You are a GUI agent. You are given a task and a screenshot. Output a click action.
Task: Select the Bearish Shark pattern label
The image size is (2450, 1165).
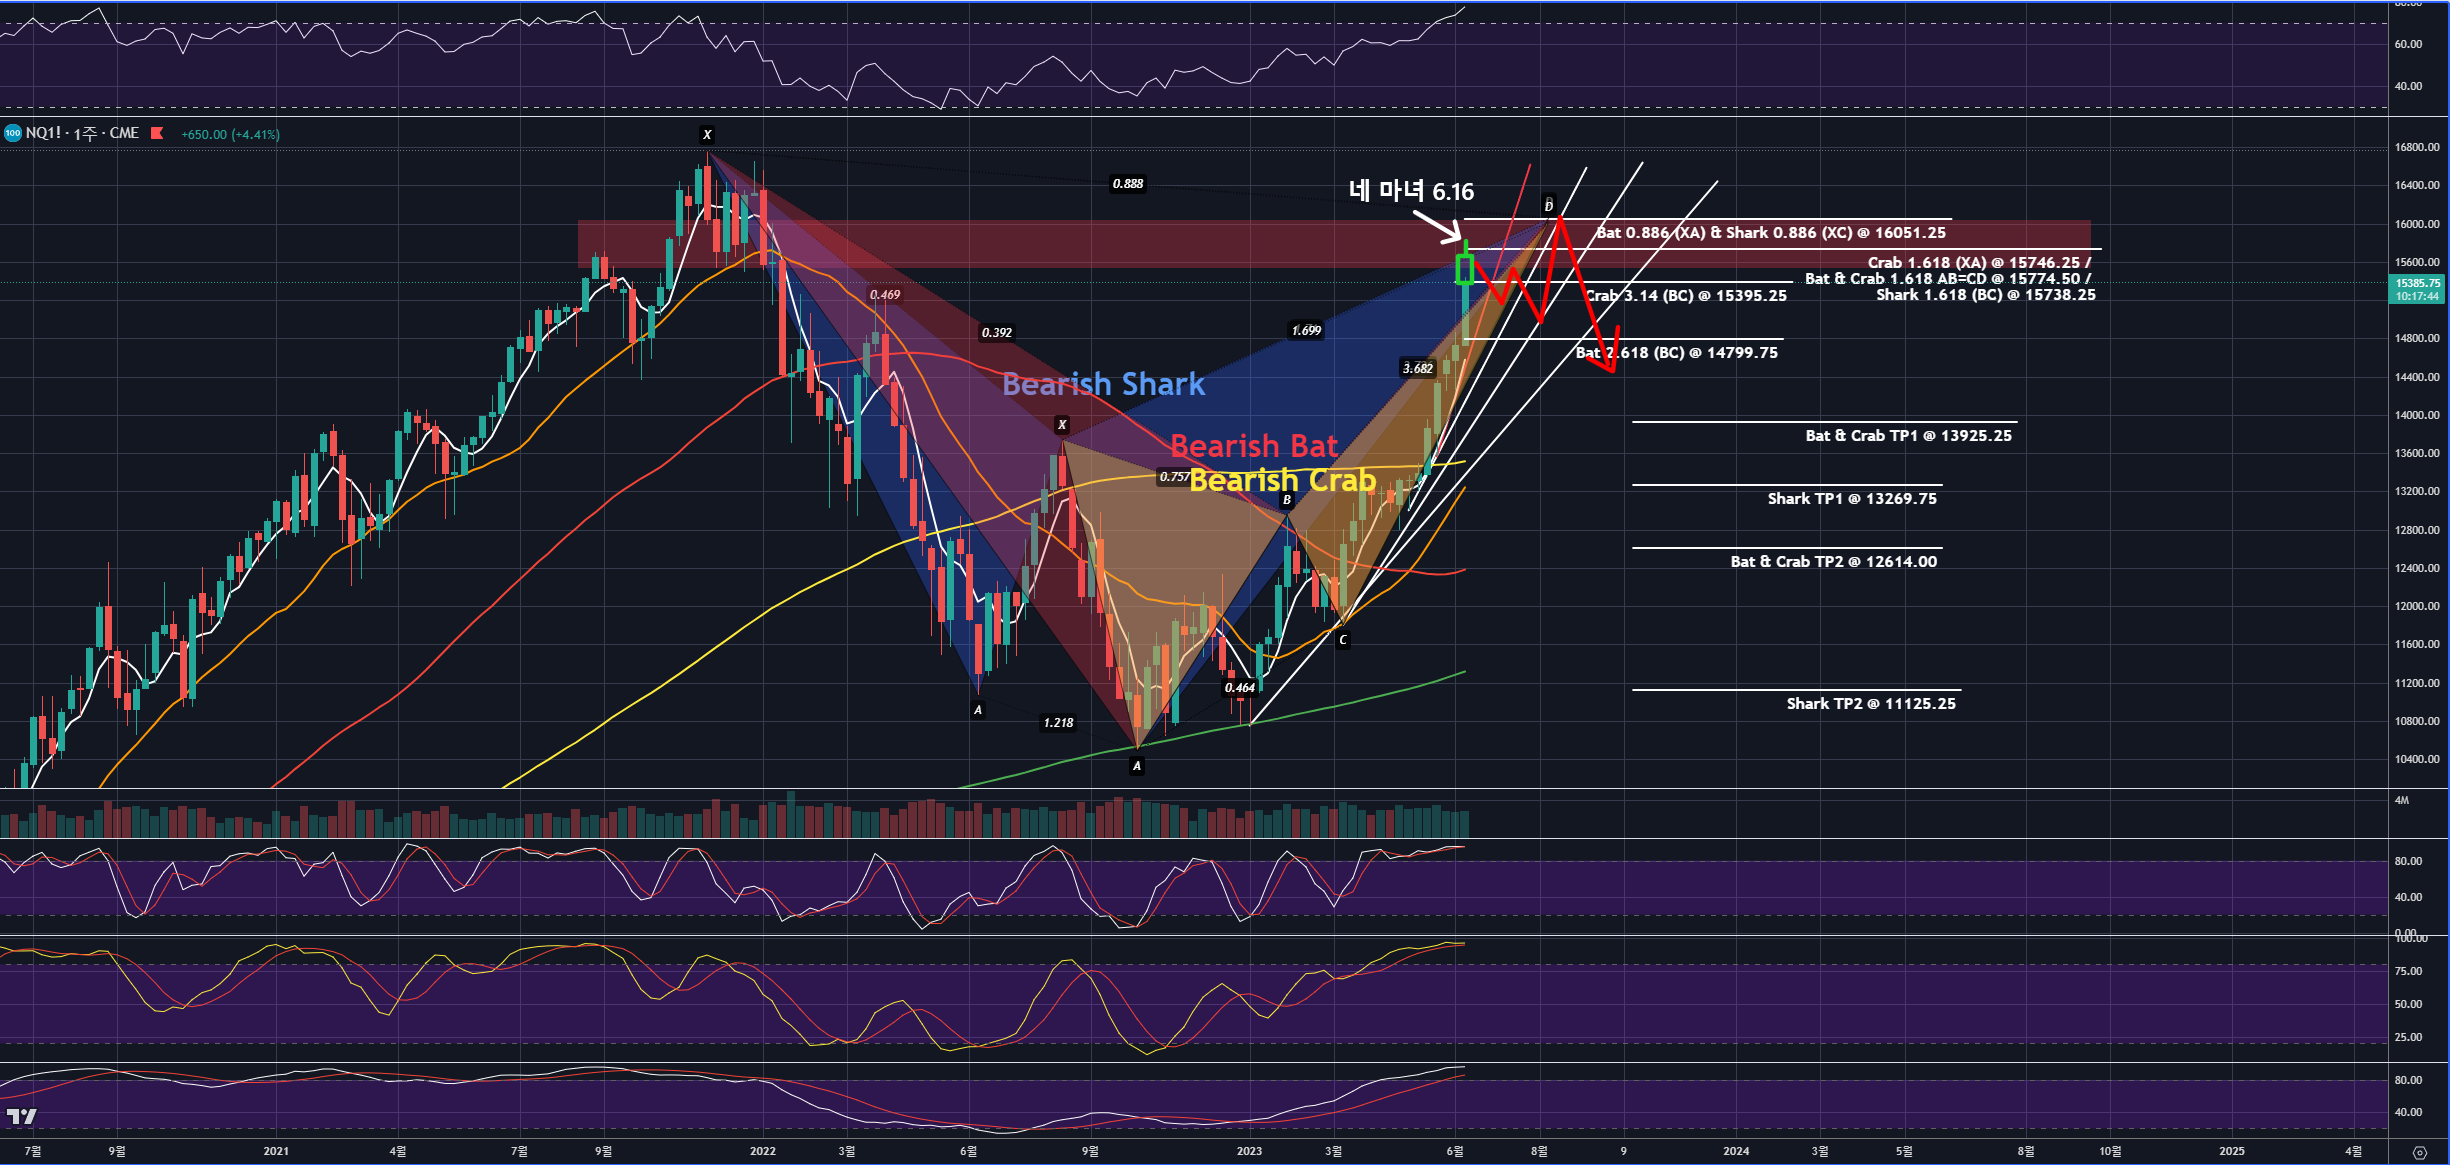point(1103,384)
